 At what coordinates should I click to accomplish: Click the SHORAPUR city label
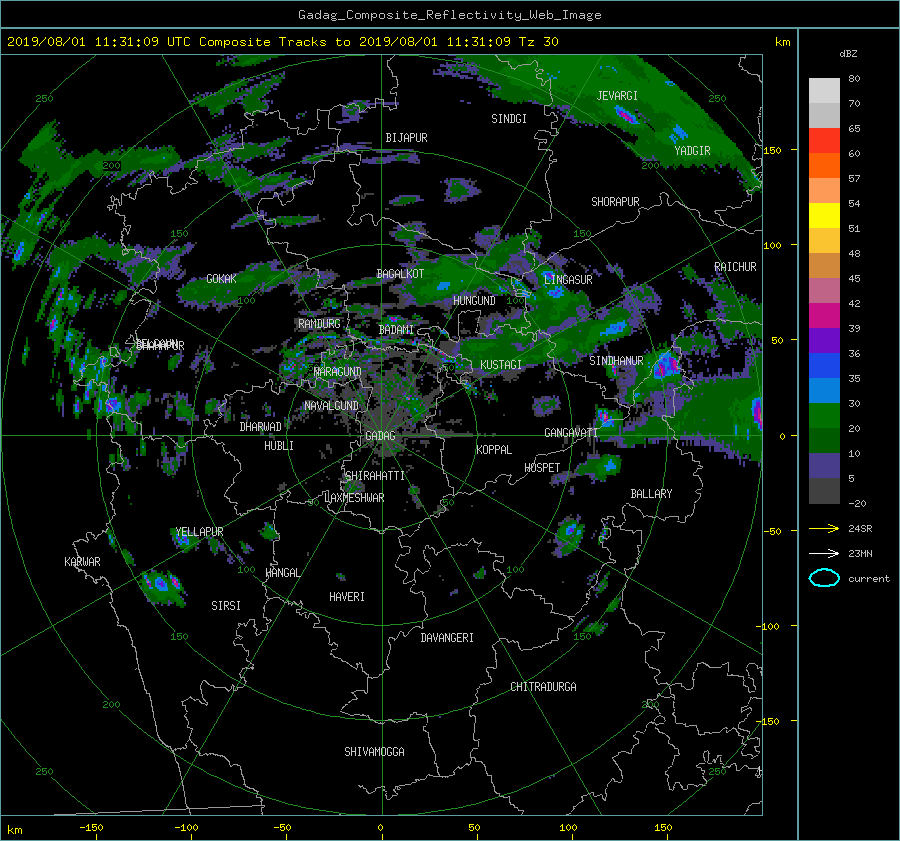[x=615, y=202]
